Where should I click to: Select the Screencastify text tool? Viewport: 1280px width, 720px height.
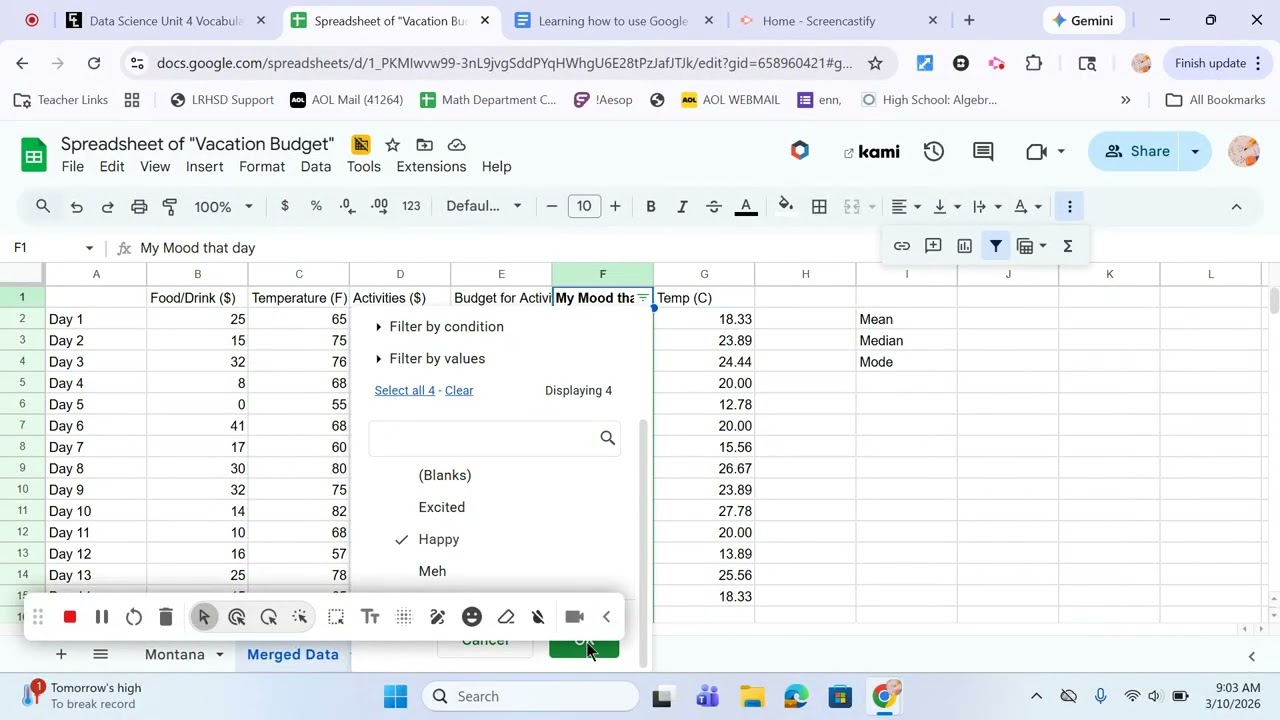tap(370, 617)
